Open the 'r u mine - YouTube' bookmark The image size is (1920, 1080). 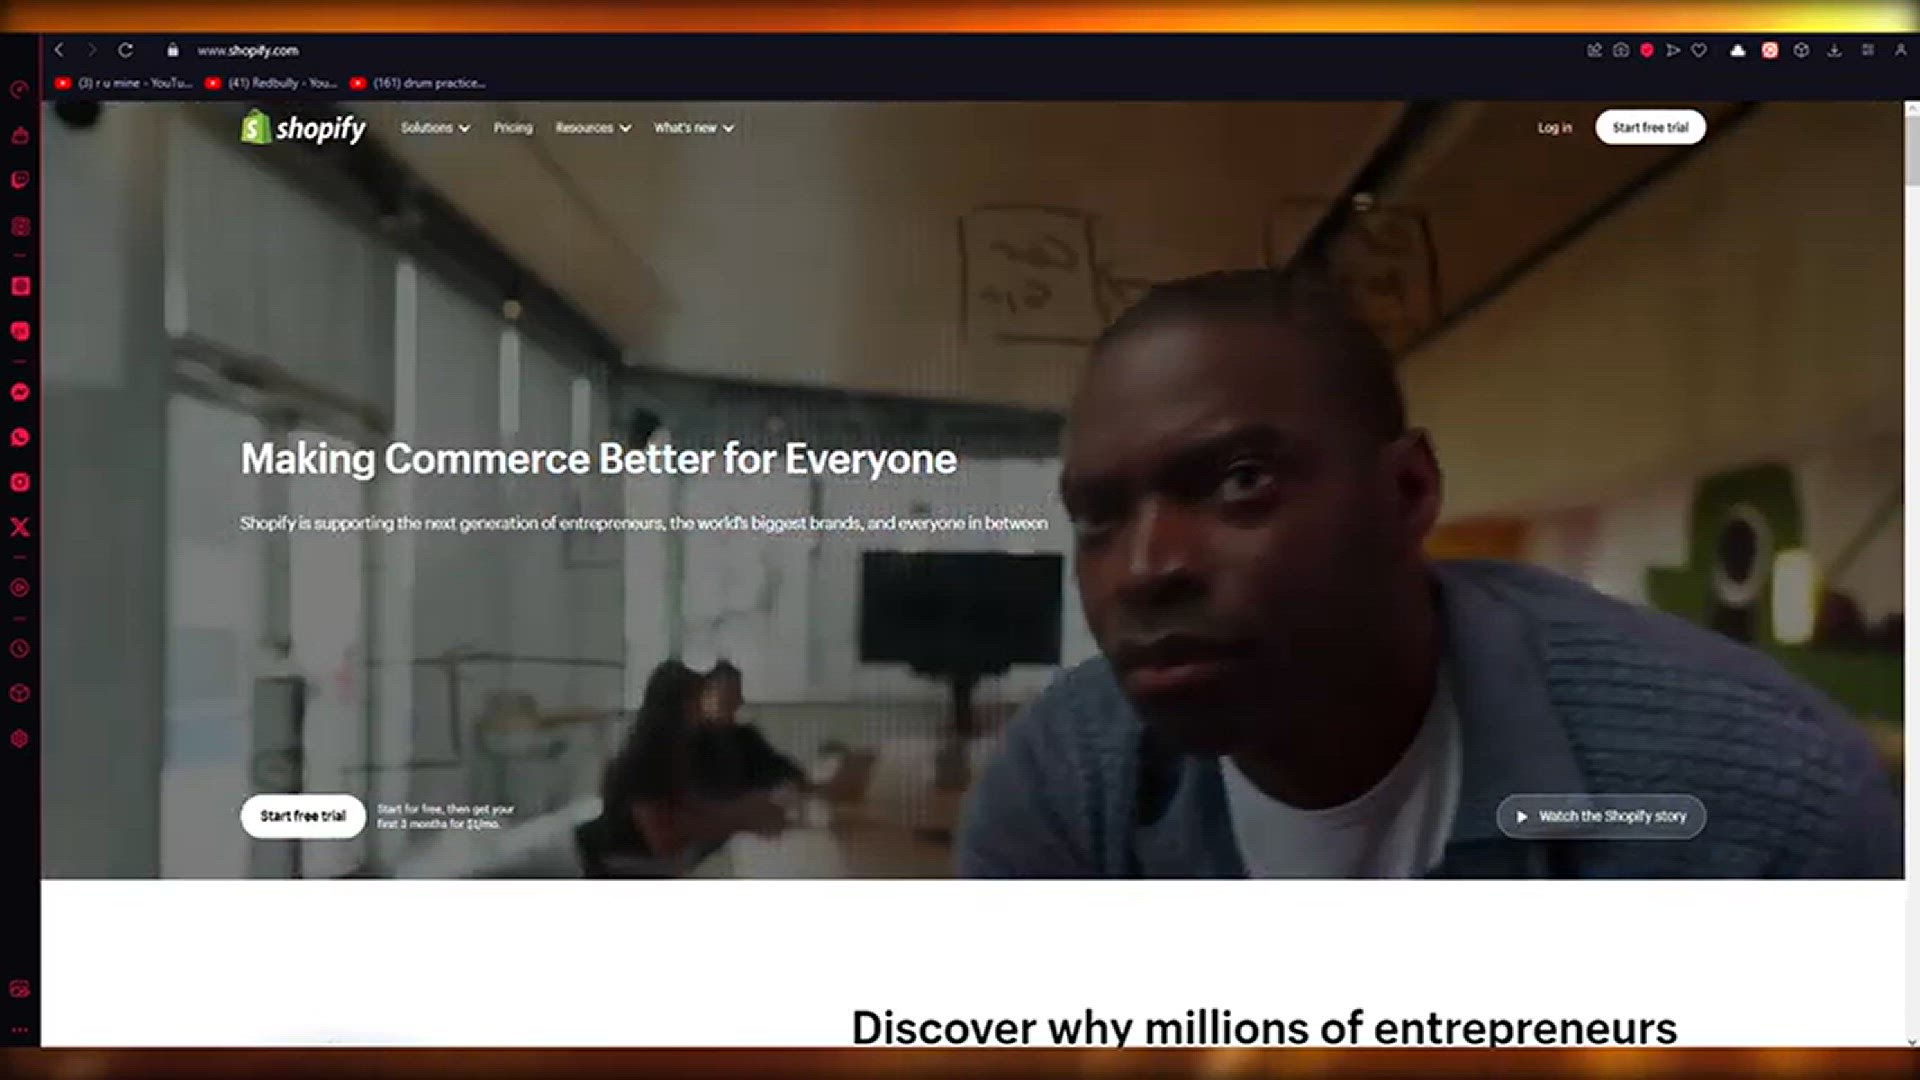pos(123,83)
